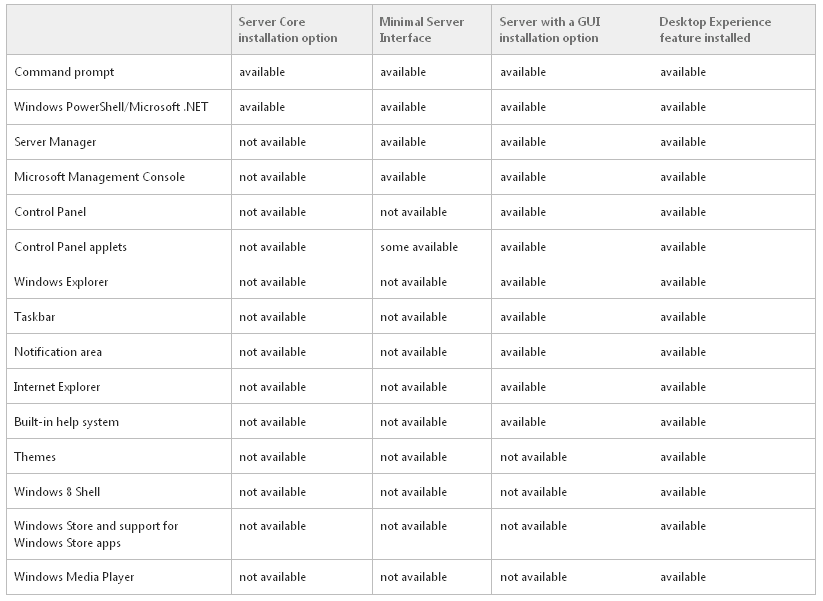Click the Server Core installation option header
The image size is (823, 601).
288,30
